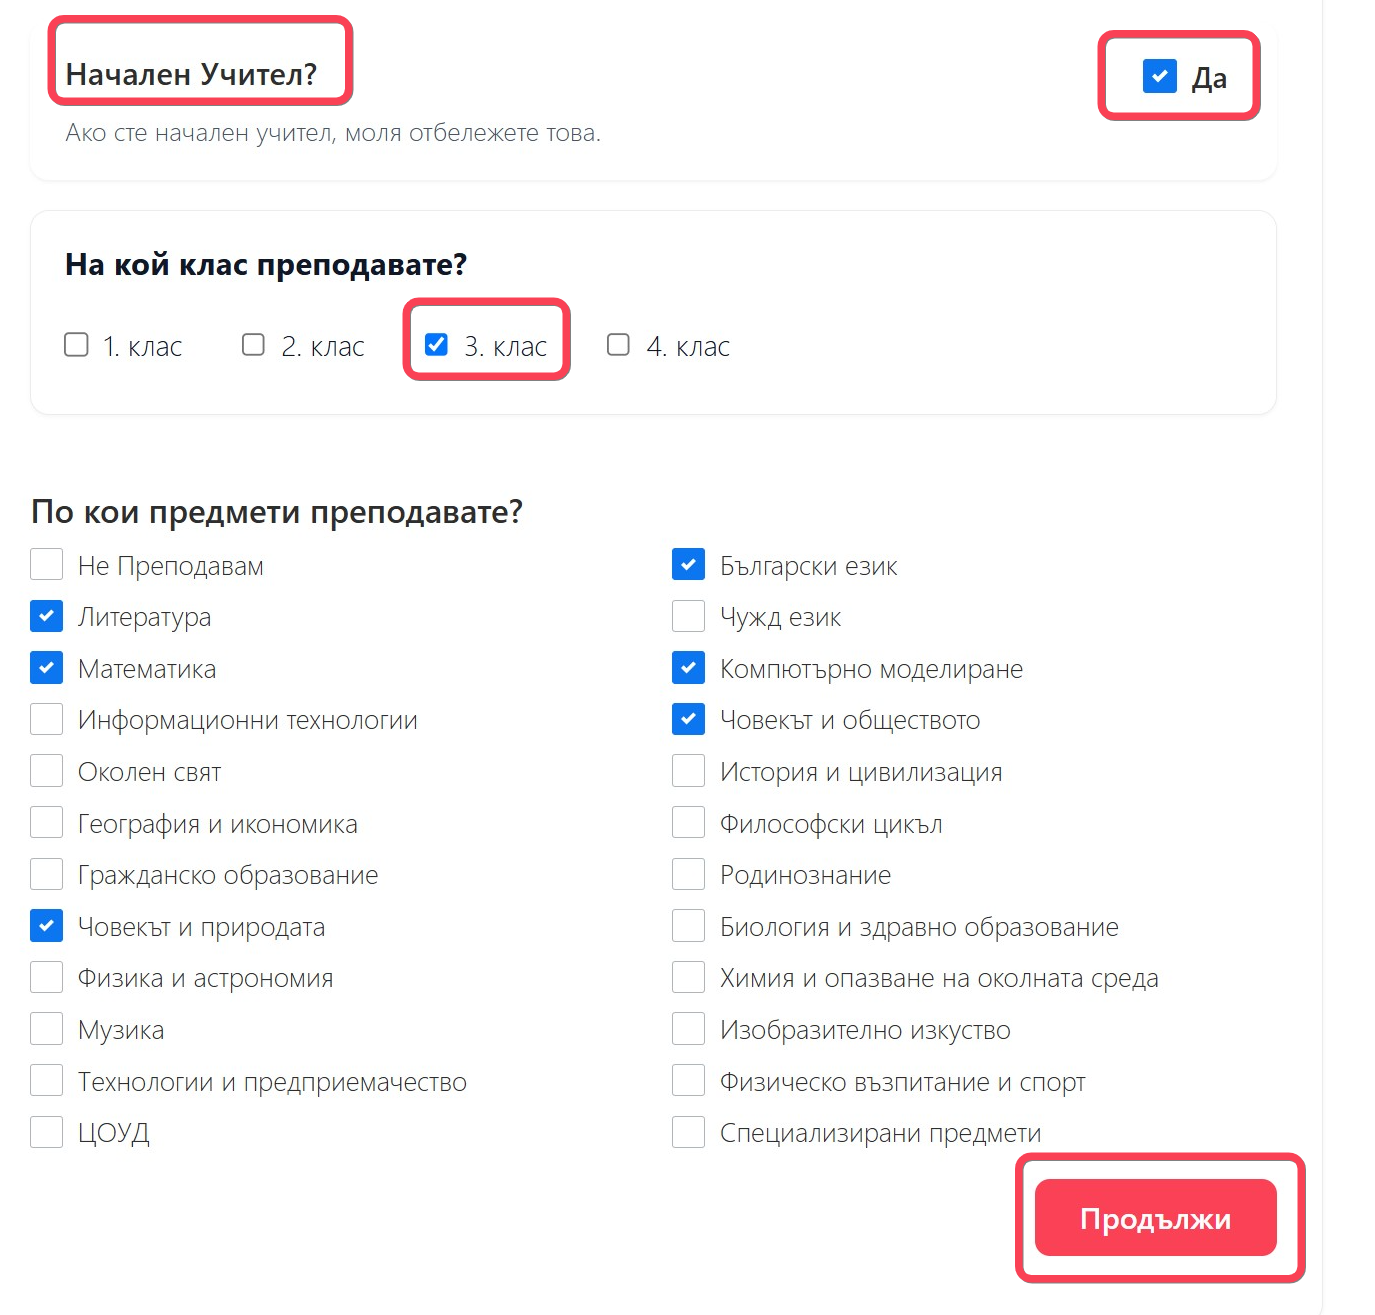Check Изобразително изкуство subject
Viewport: 1375px width, 1315px height.
pyautogui.click(x=689, y=1029)
